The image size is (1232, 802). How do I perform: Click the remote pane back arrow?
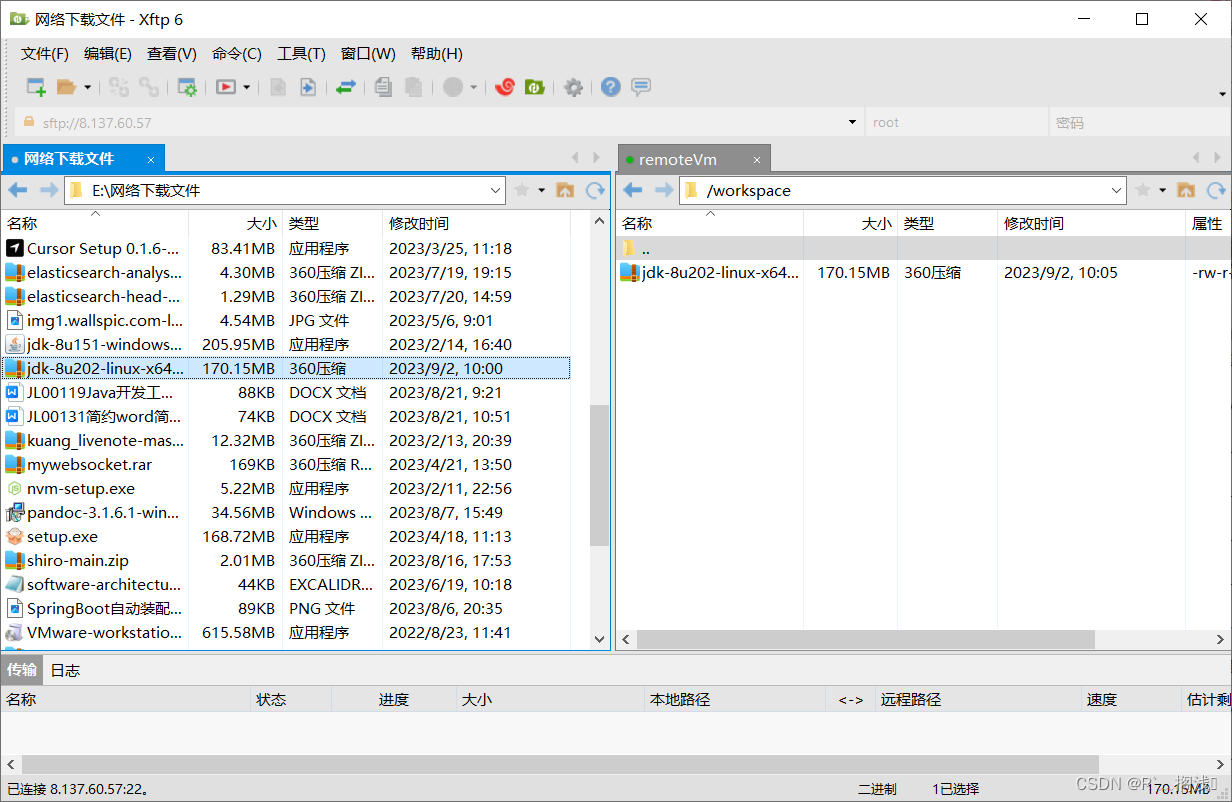pos(632,190)
